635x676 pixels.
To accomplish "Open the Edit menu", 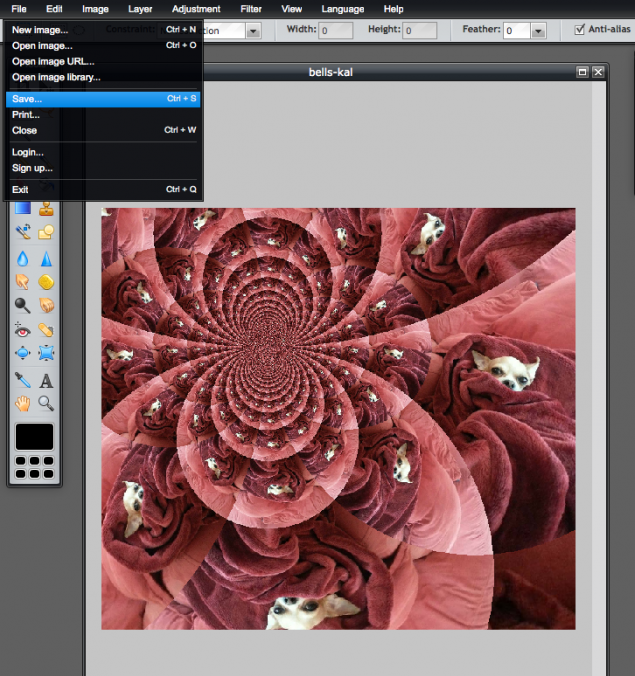I will coord(54,9).
